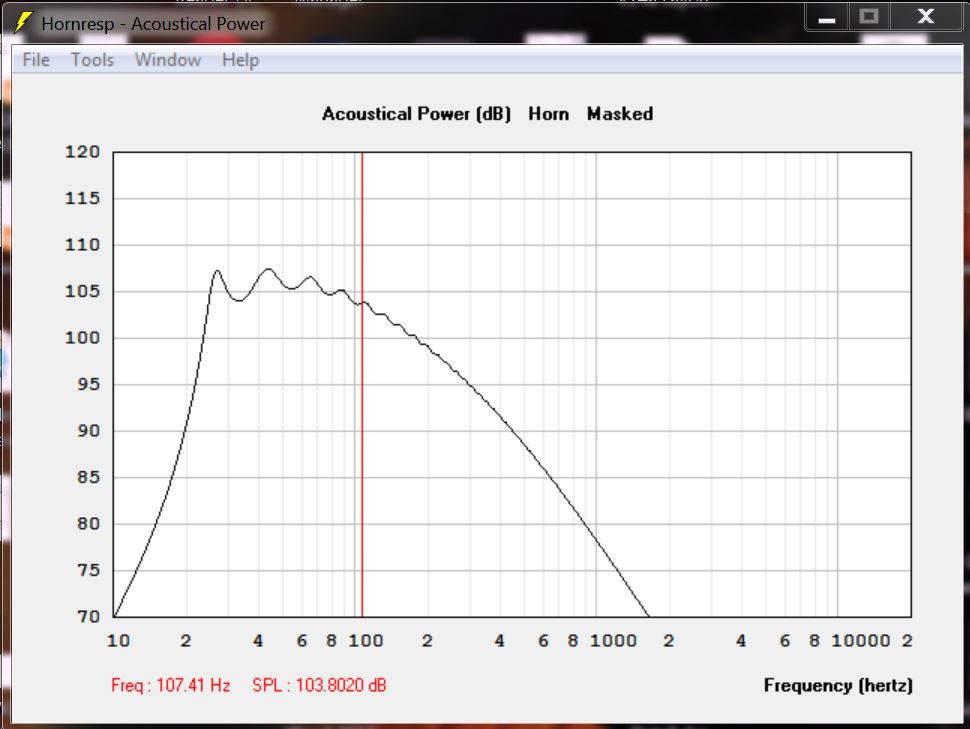Close the Hornresp Acoustical Power window
Screen dimensions: 970x729
click(x=926, y=17)
